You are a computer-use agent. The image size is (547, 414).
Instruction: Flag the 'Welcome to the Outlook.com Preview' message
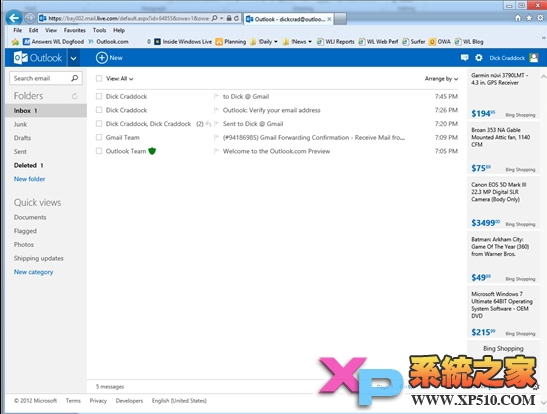coord(216,151)
